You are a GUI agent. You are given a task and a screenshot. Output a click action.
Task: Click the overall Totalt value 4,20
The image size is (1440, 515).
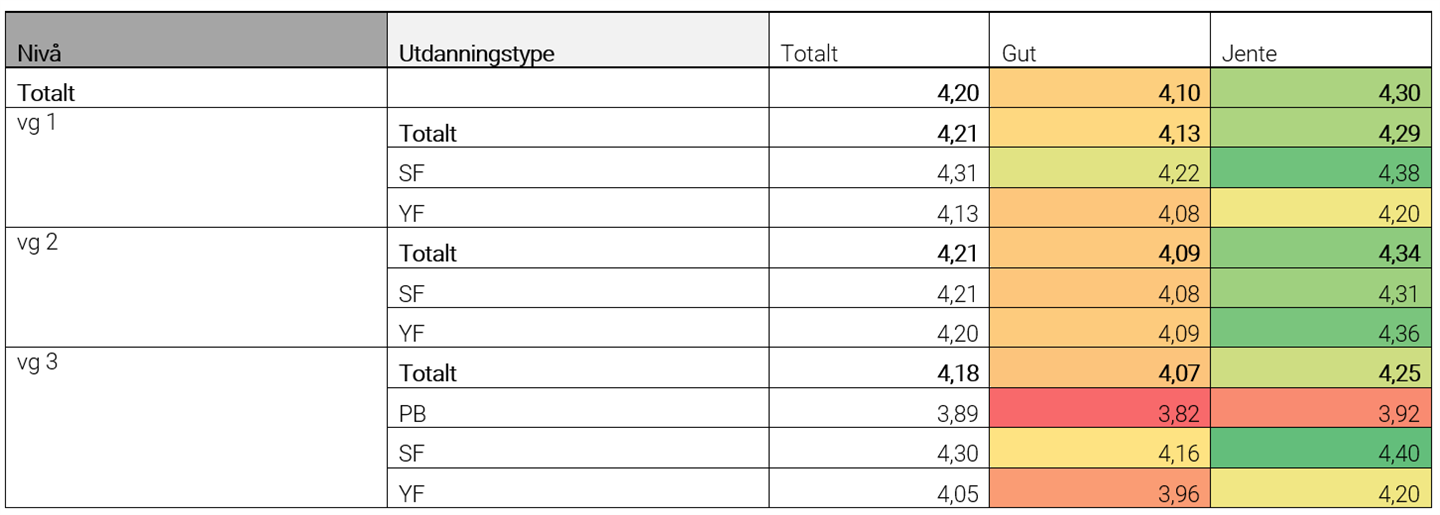pyautogui.click(x=879, y=88)
